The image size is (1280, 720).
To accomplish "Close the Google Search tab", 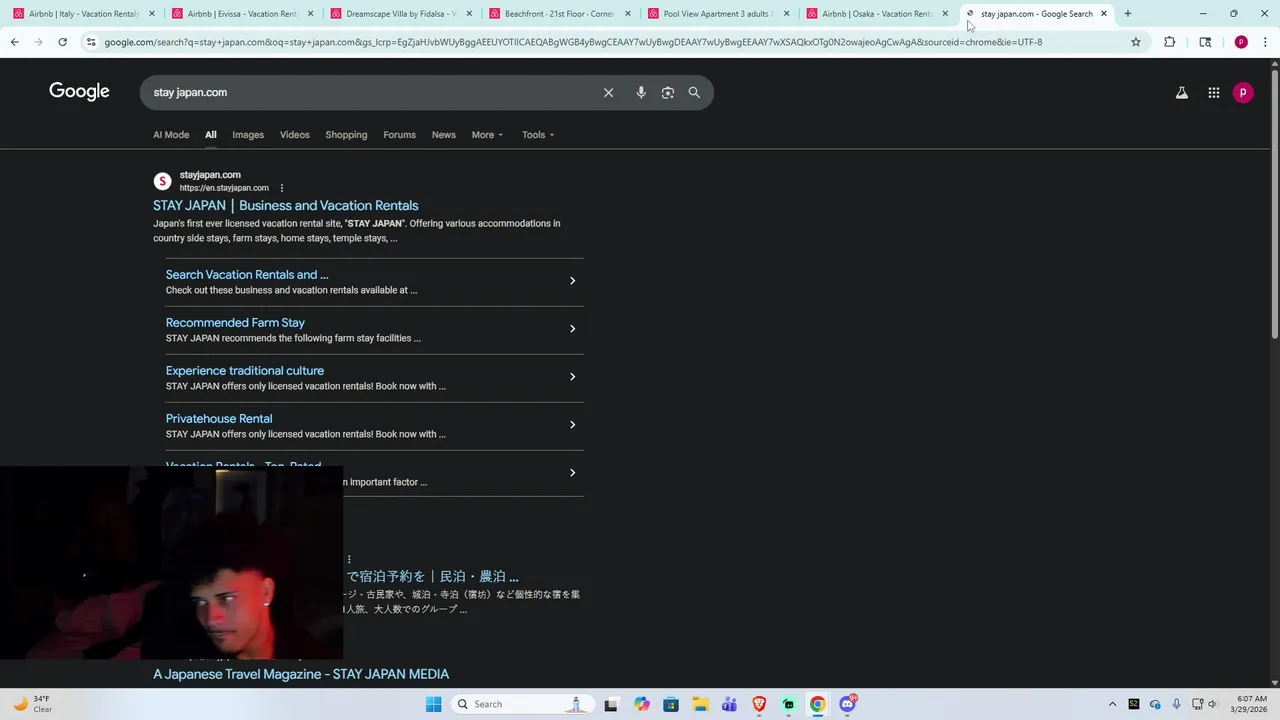I will click(x=1104, y=14).
